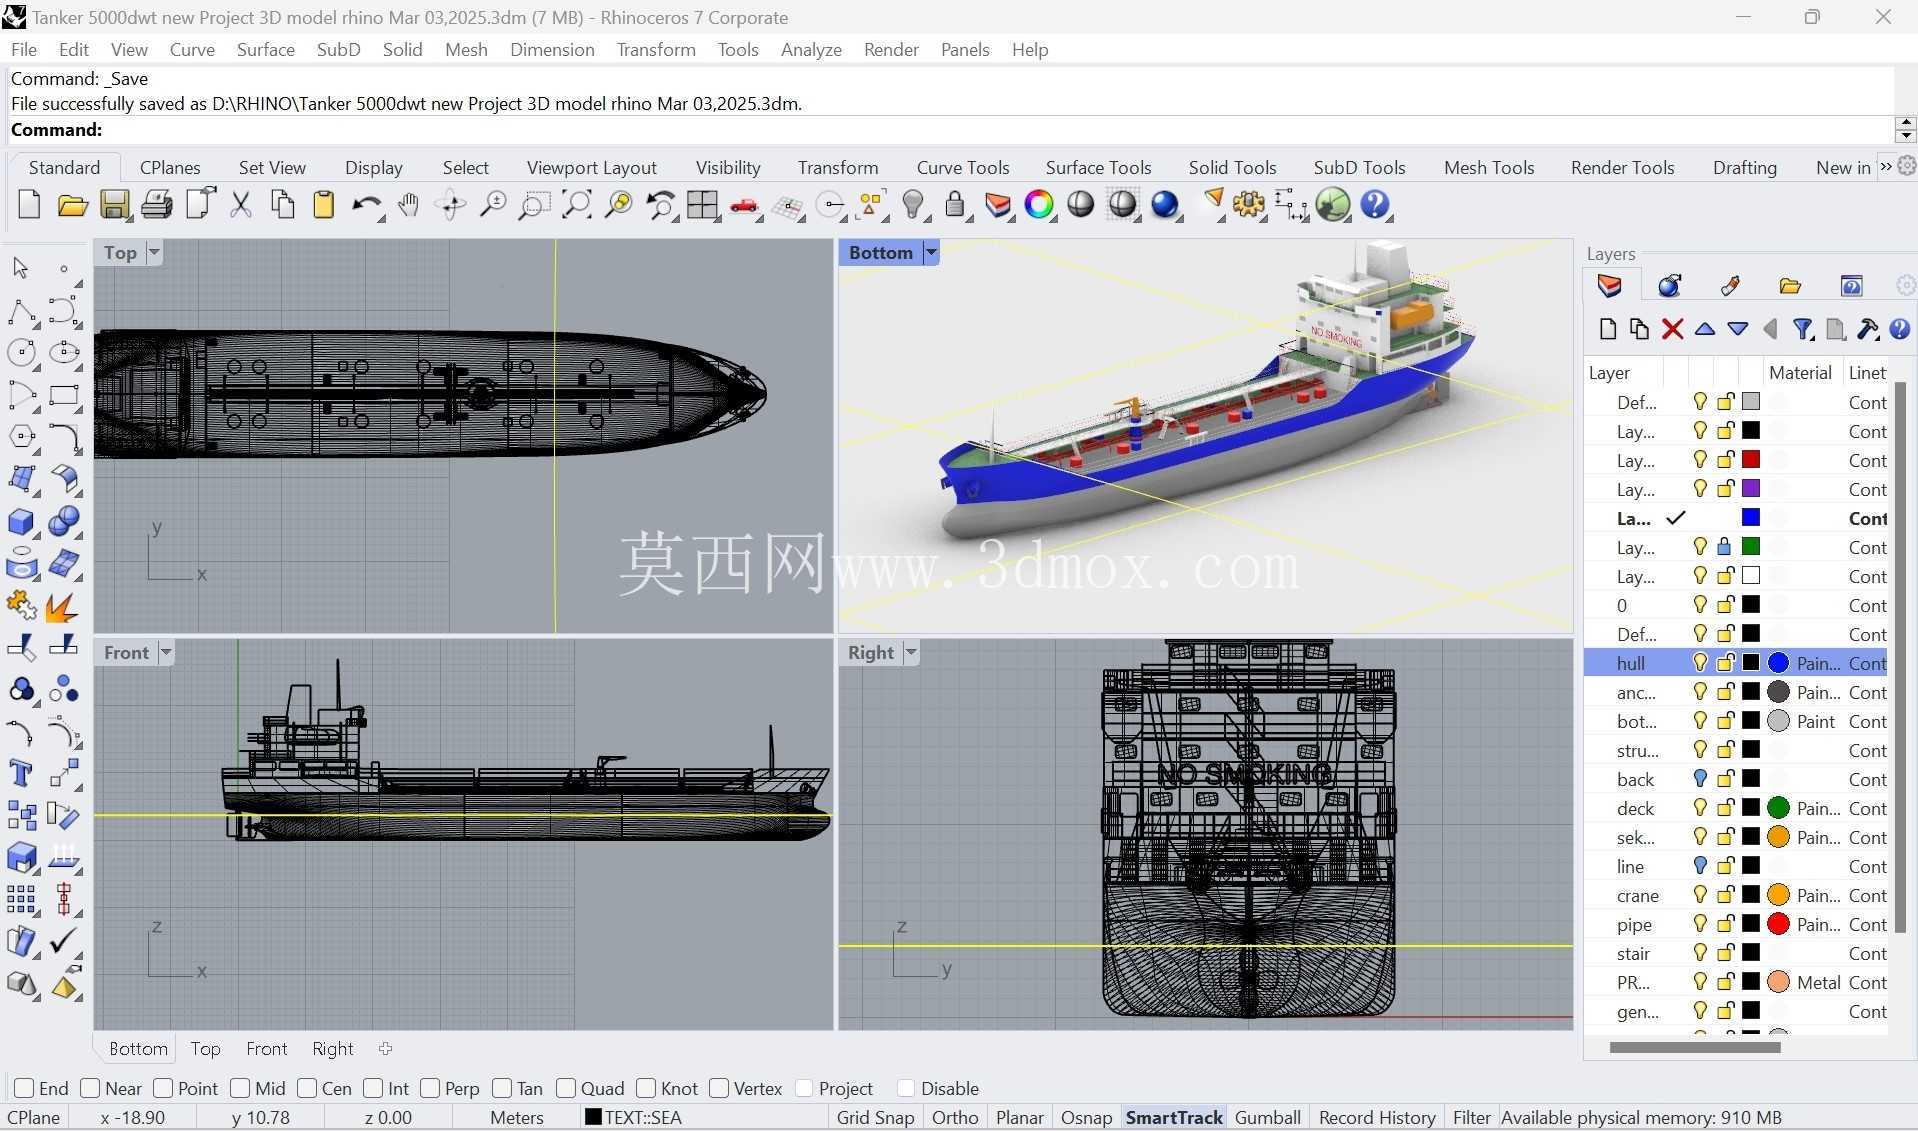Viewport: 1918px width, 1131px height.
Task: Click the Zoom Extents magnifier icon
Action: [x=576, y=205]
